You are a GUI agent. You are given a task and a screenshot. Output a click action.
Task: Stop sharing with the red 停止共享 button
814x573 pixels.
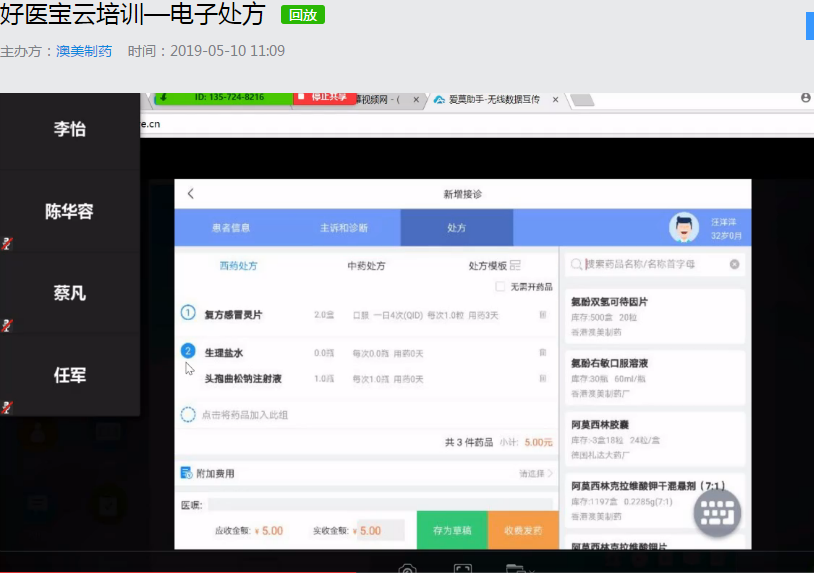coord(325,98)
